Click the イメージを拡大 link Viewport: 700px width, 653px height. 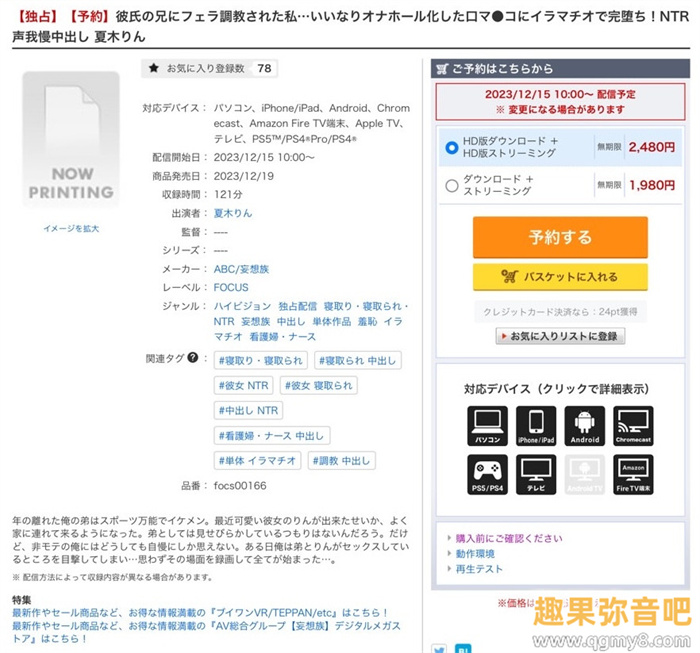pyautogui.click(x=71, y=229)
